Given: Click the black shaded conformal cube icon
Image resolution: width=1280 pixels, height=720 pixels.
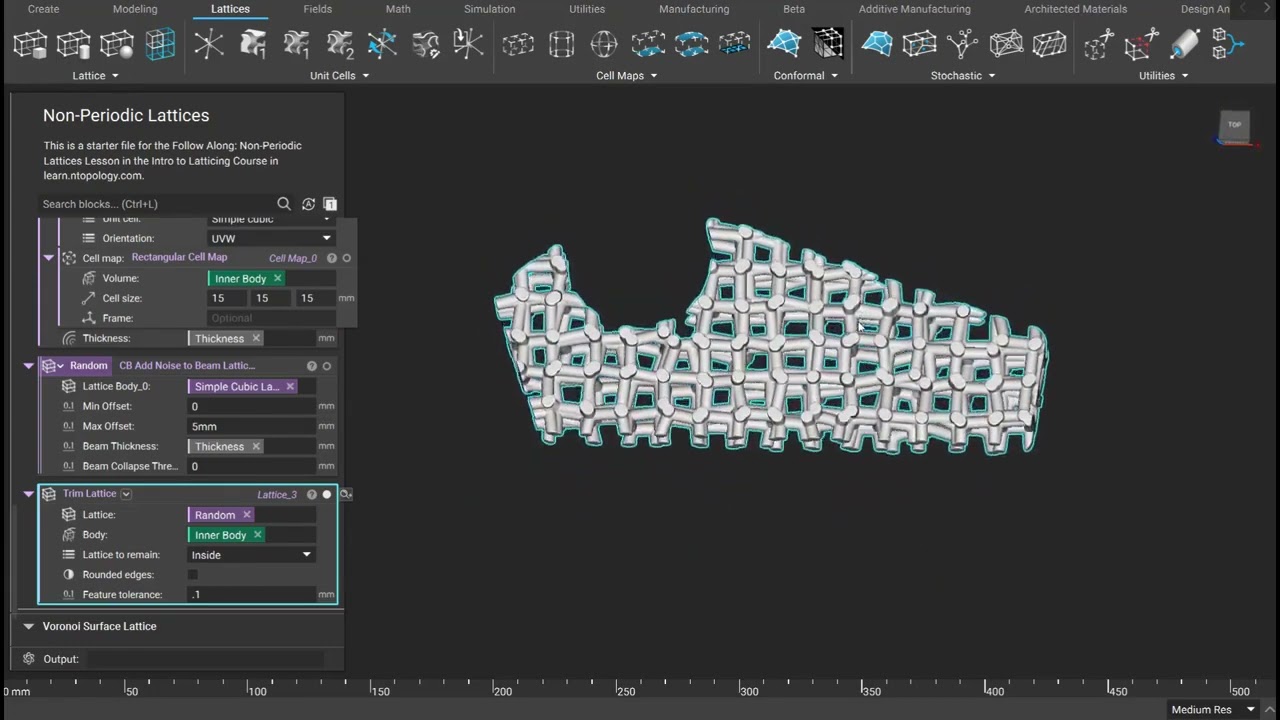Looking at the screenshot, I should point(828,44).
